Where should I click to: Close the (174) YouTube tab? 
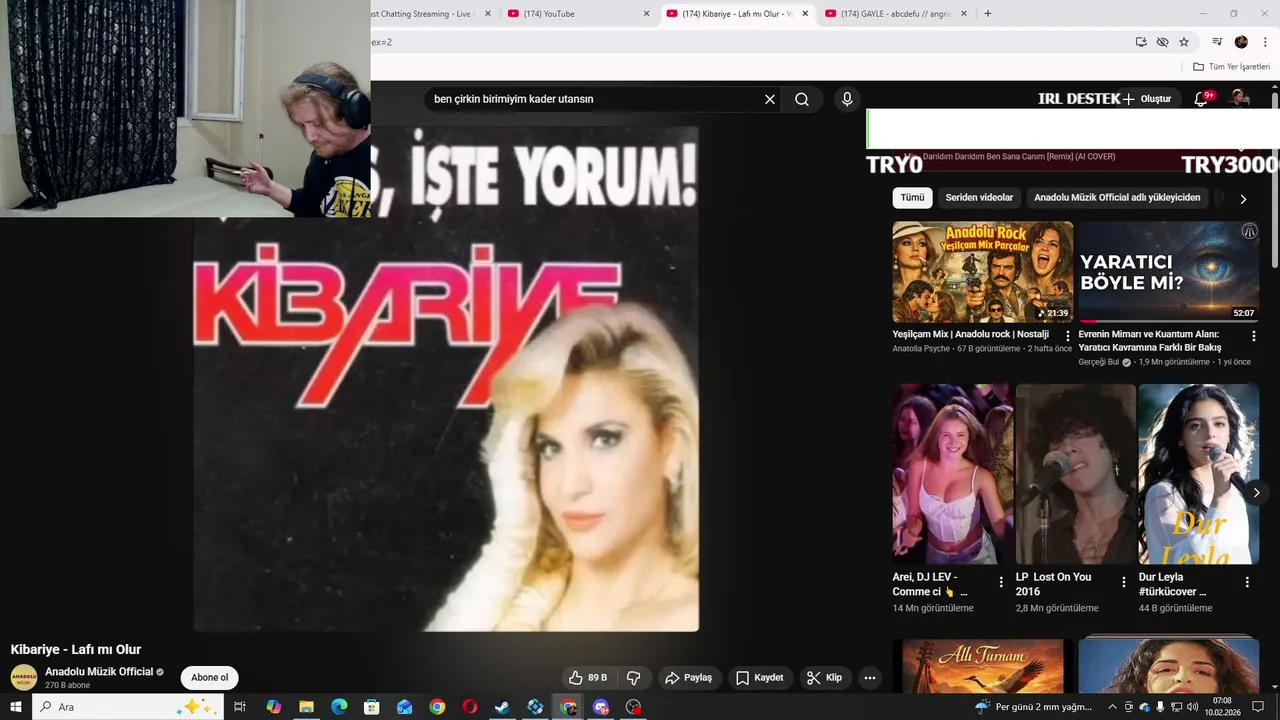(x=646, y=14)
